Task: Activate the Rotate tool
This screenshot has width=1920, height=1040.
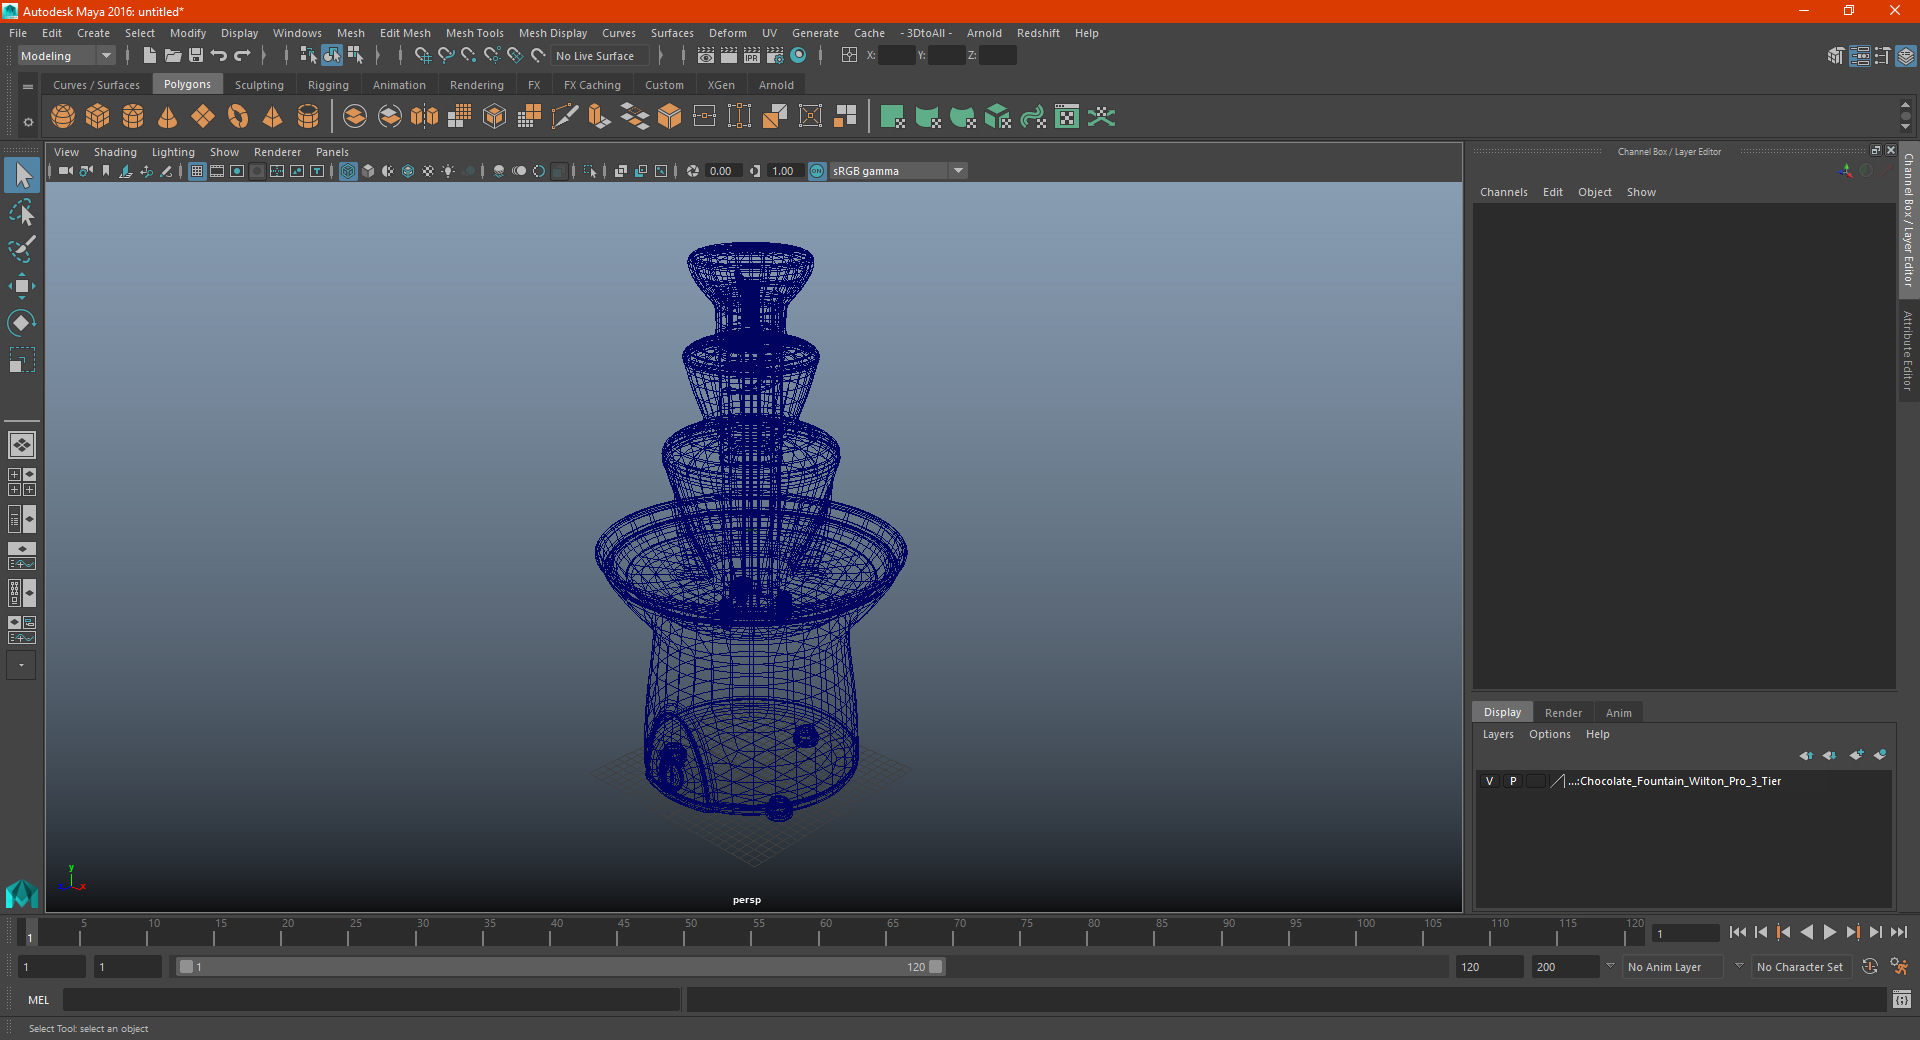Action: pos(22,323)
